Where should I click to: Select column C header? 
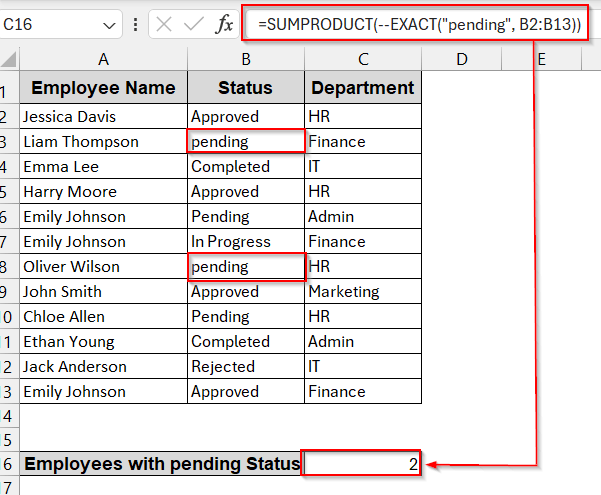click(x=362, y=60)
